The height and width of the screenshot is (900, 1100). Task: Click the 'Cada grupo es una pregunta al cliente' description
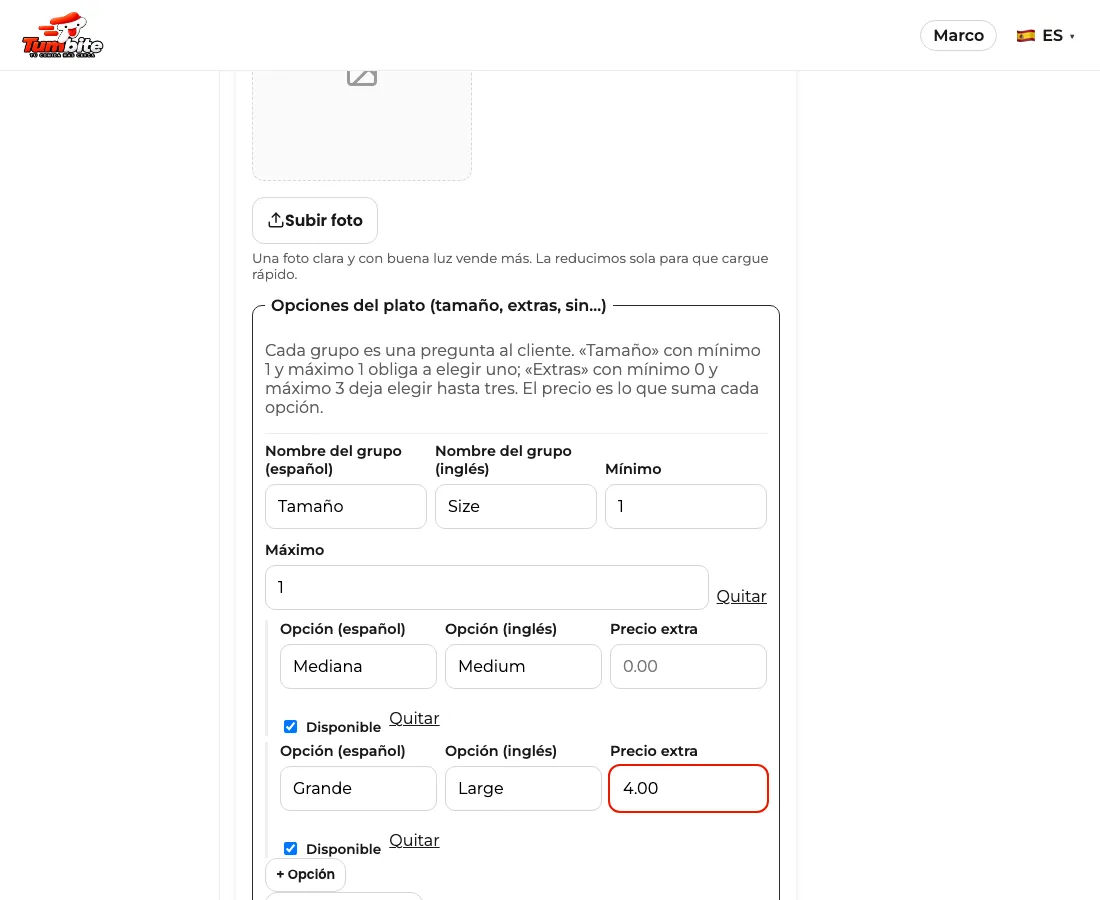click(x=513, y=379)
